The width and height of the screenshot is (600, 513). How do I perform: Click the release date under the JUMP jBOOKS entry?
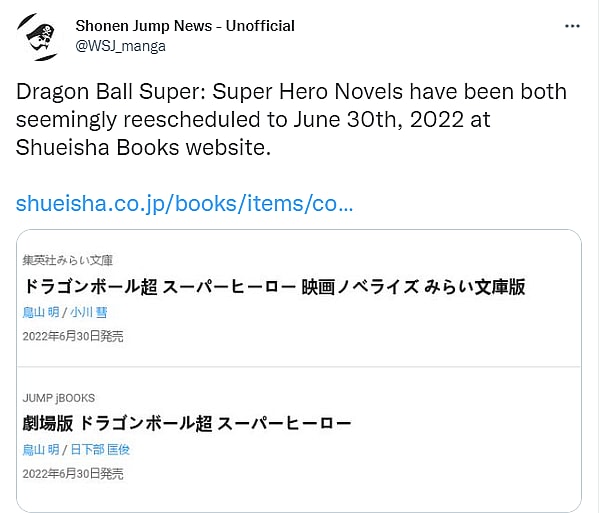pos(73,474)
